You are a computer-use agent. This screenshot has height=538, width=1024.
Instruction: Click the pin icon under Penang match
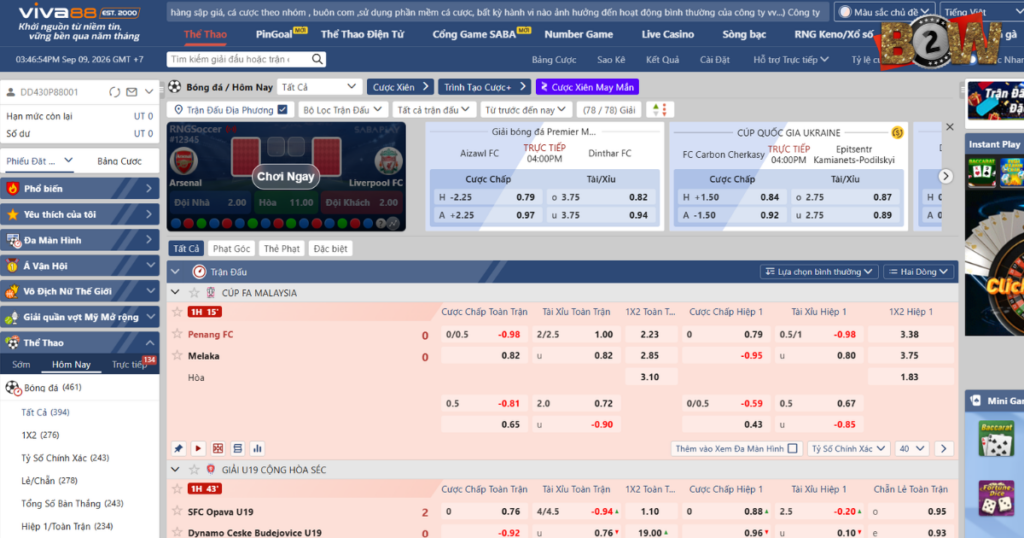coord(178,449)
